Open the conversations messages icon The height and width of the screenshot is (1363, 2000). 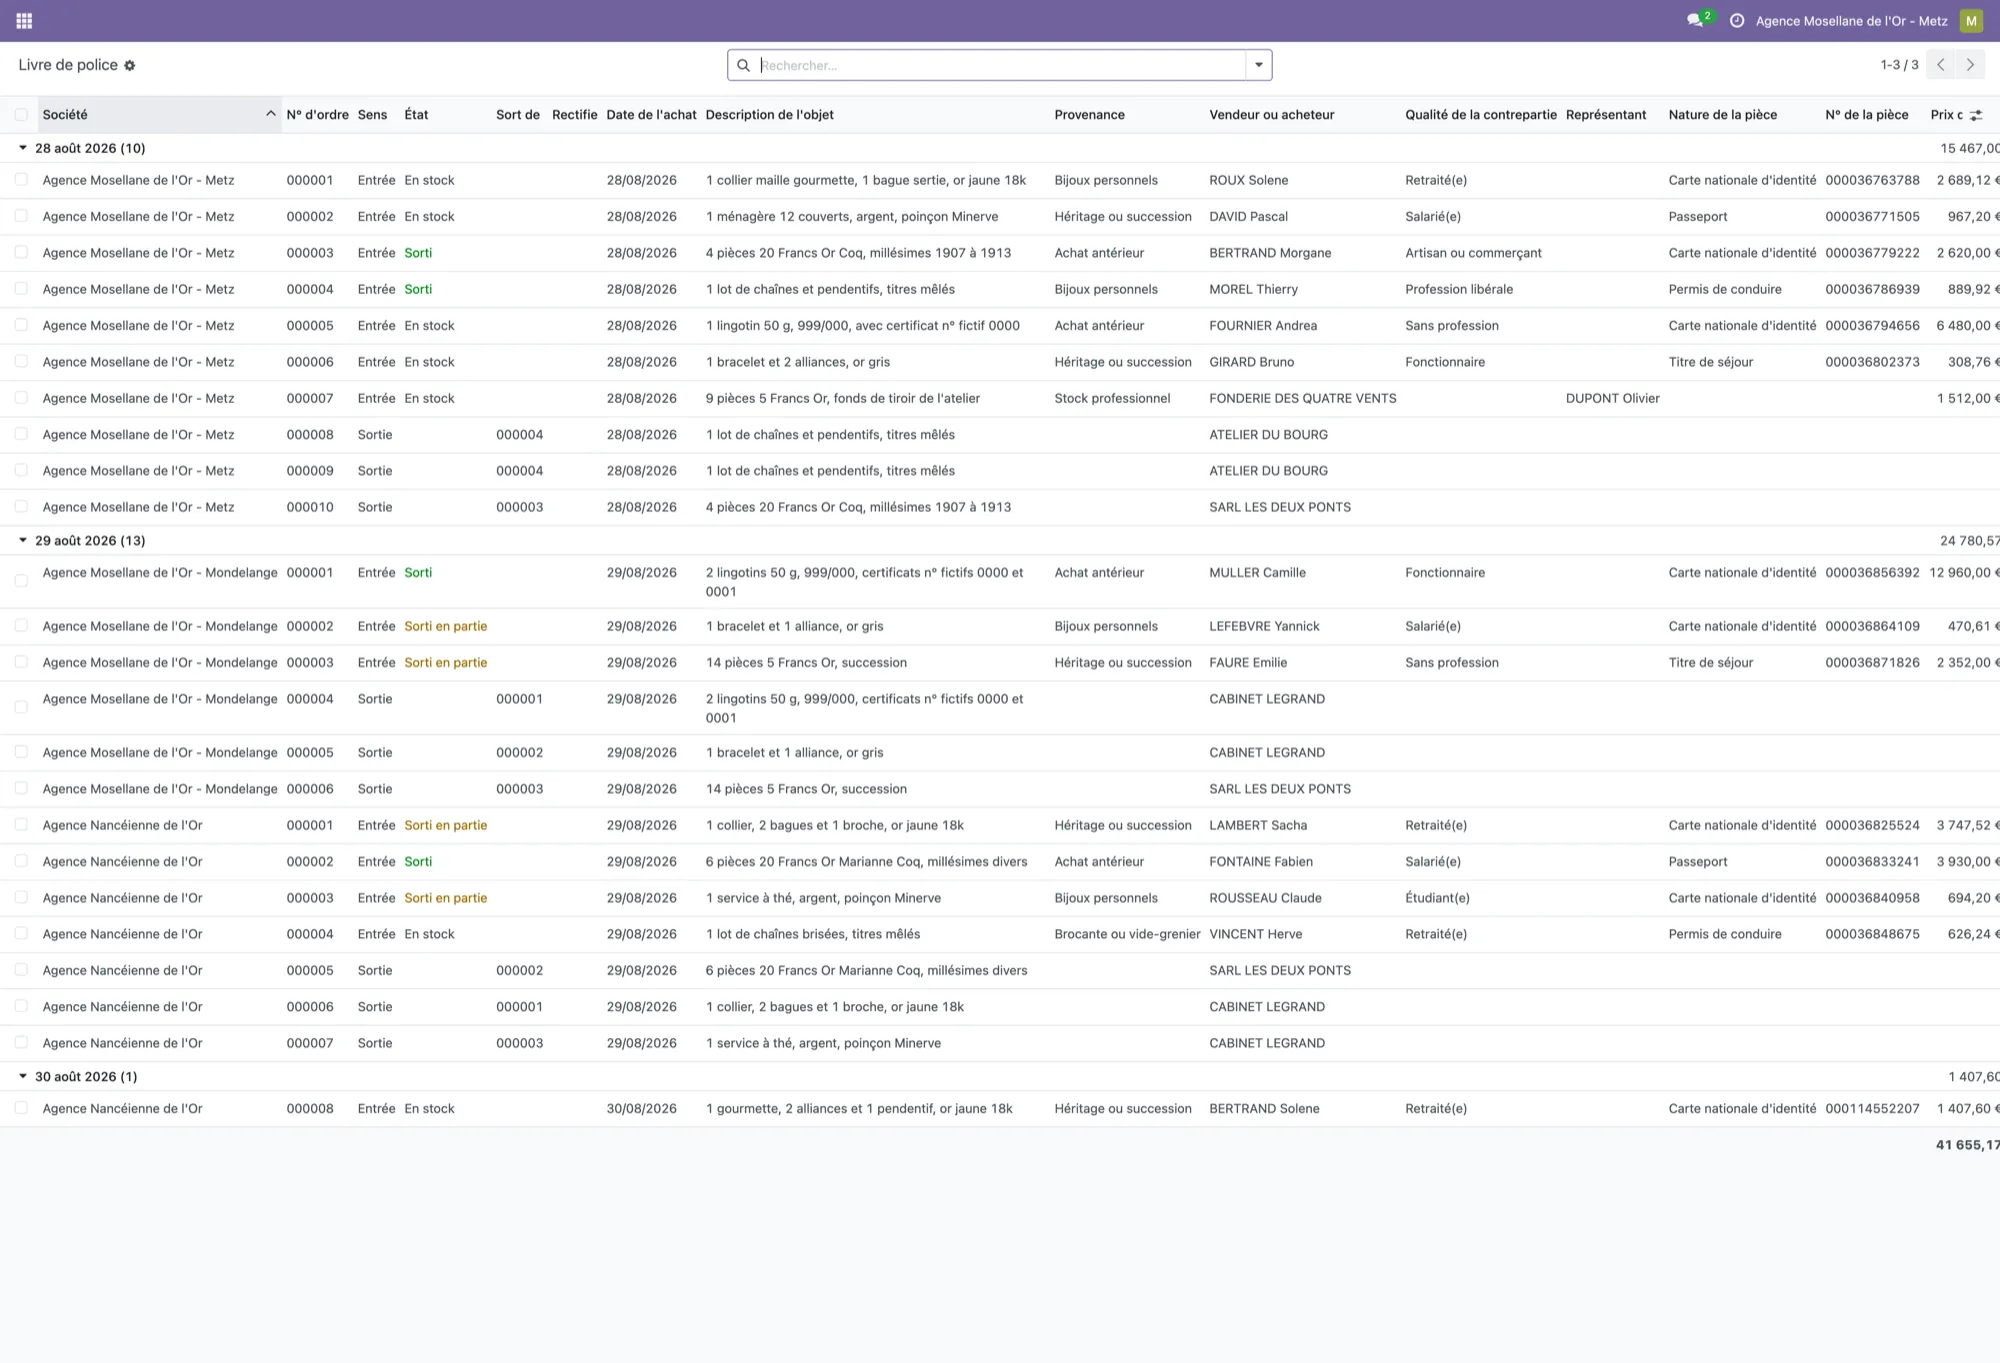pyautogui.click(x=1695, y=20)
